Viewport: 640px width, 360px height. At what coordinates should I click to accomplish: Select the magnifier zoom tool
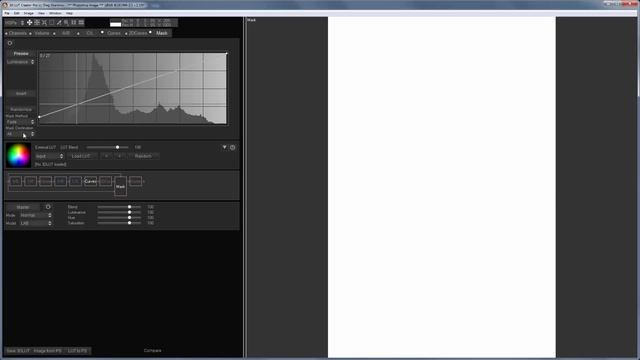coord(66,22)
